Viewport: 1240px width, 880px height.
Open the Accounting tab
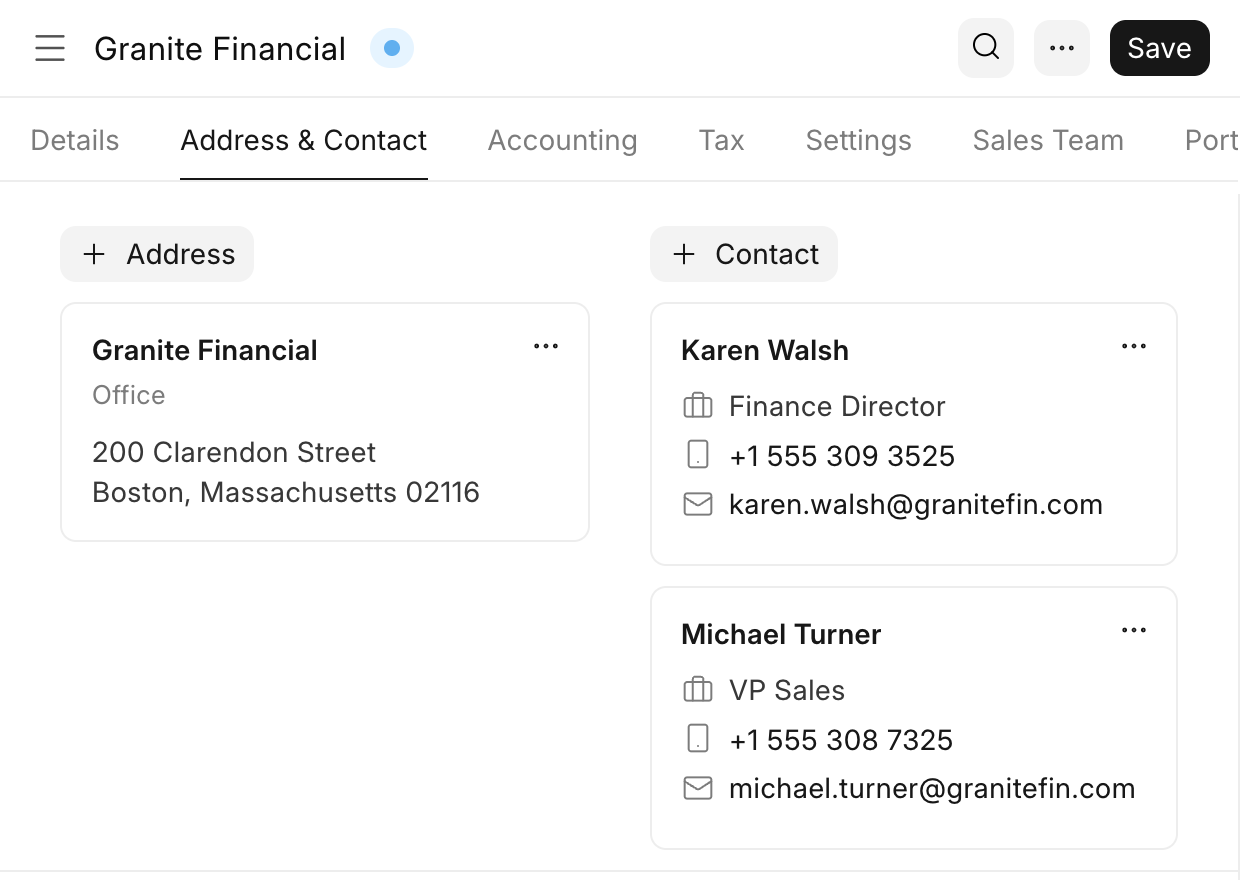coord(562,140)
